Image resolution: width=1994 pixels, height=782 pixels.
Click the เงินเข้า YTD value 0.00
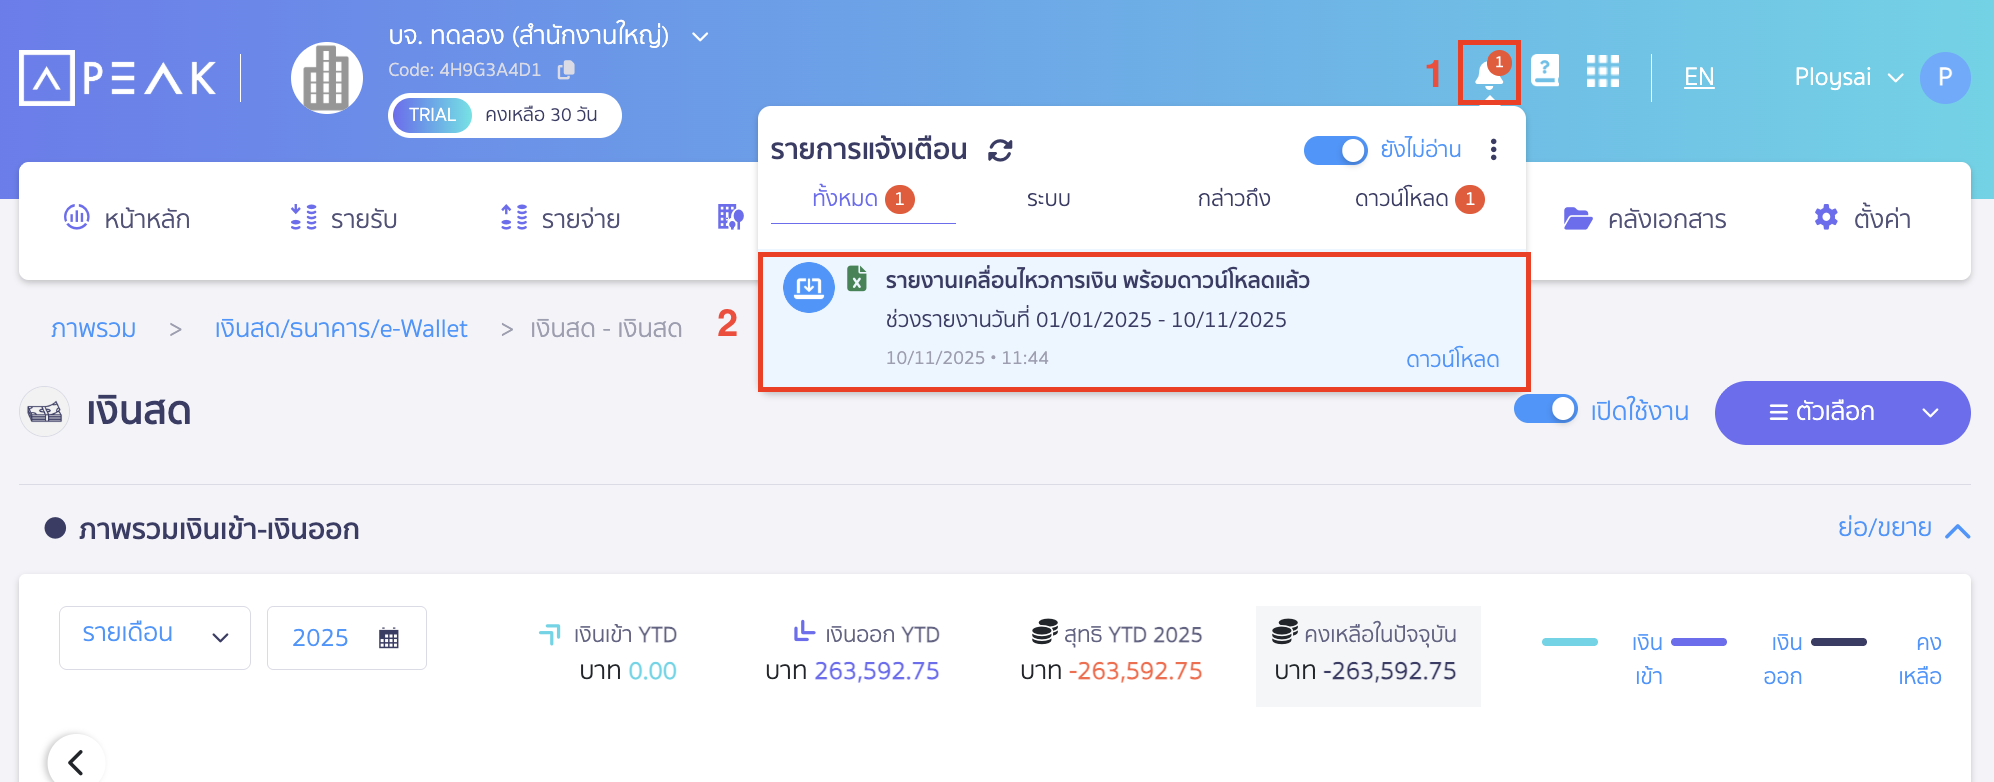click(x=652, y=671)
